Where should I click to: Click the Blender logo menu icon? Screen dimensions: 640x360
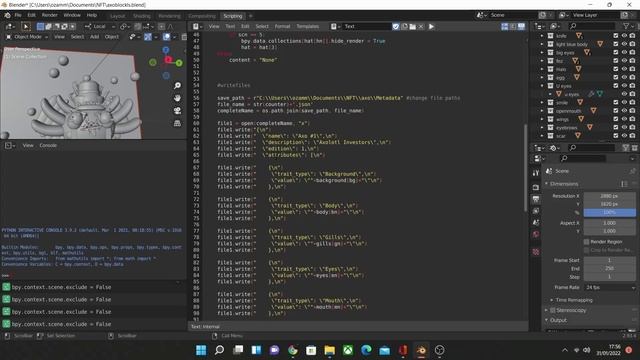pyautogui.click(x=7, y=15)
